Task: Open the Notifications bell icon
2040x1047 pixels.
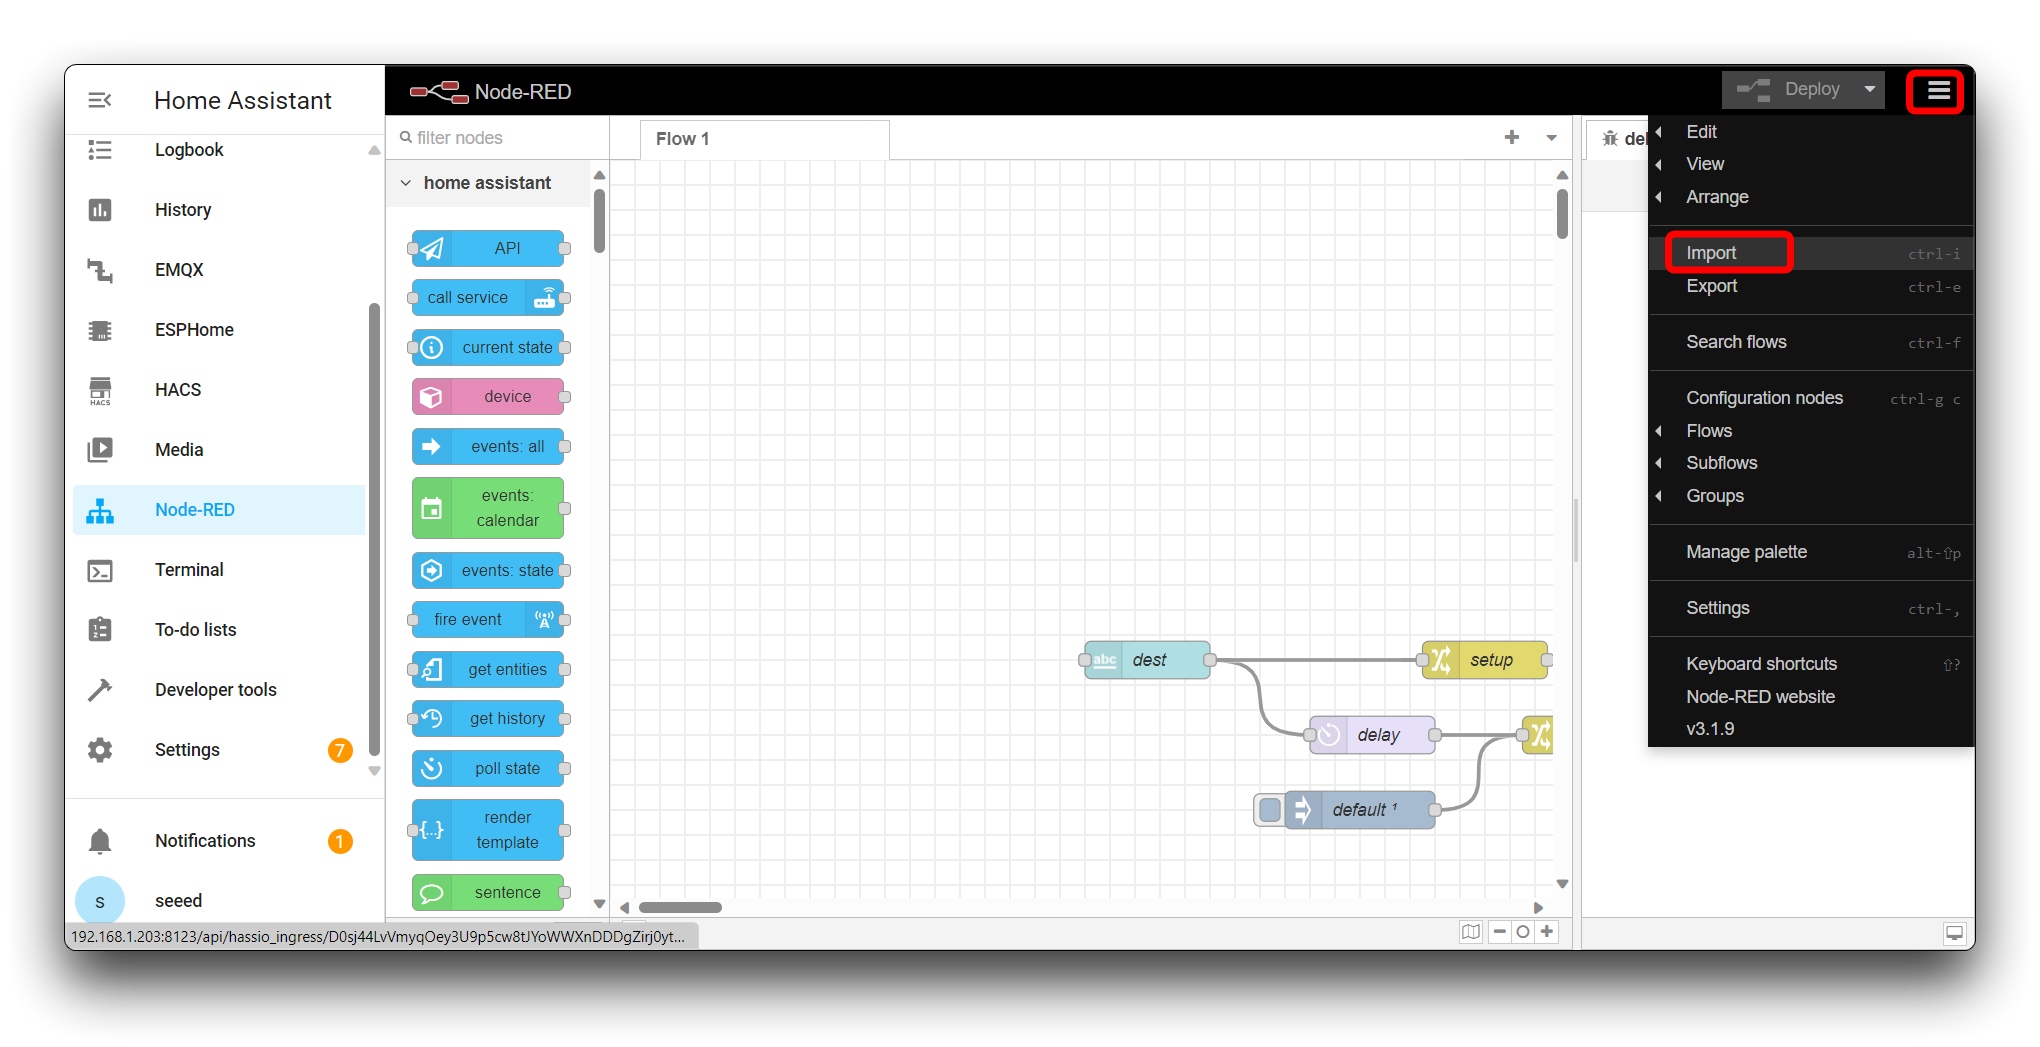Action: coord(99,841)
